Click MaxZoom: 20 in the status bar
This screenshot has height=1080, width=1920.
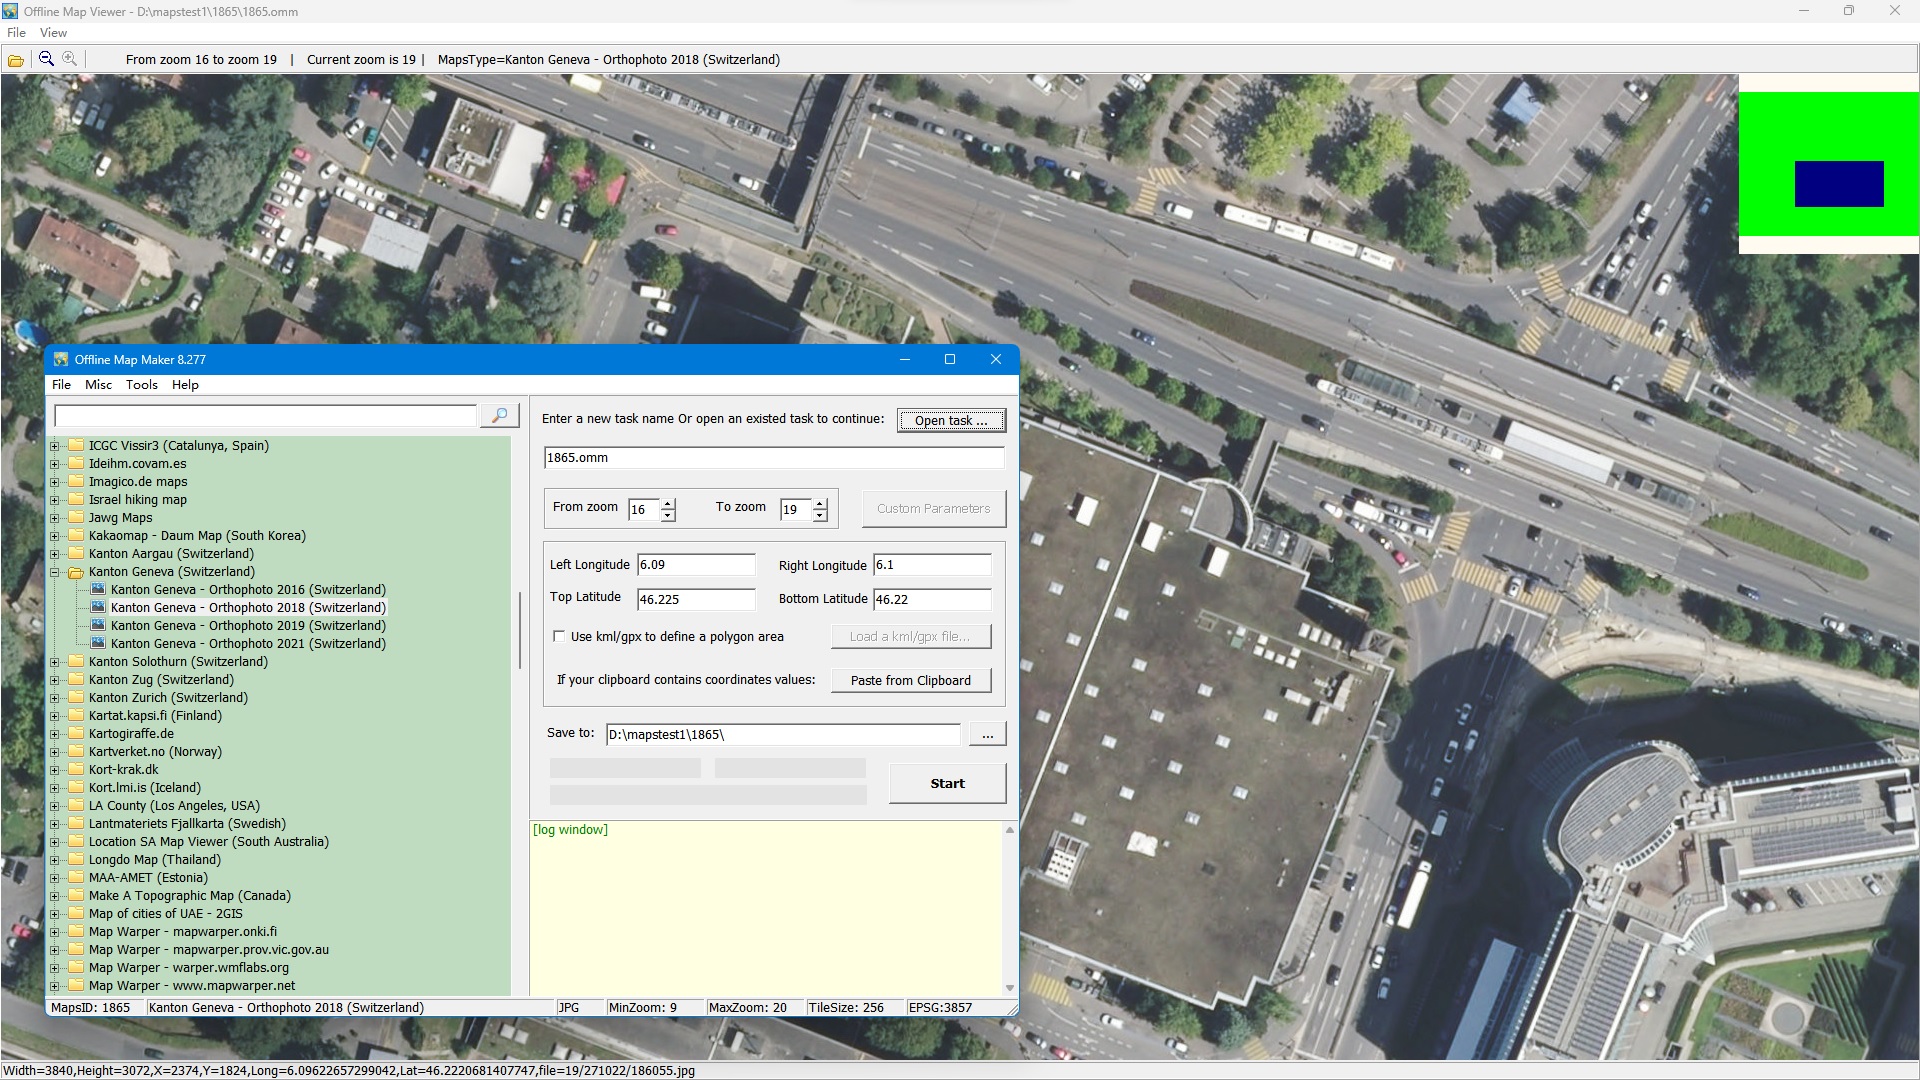click(747, 1008)
